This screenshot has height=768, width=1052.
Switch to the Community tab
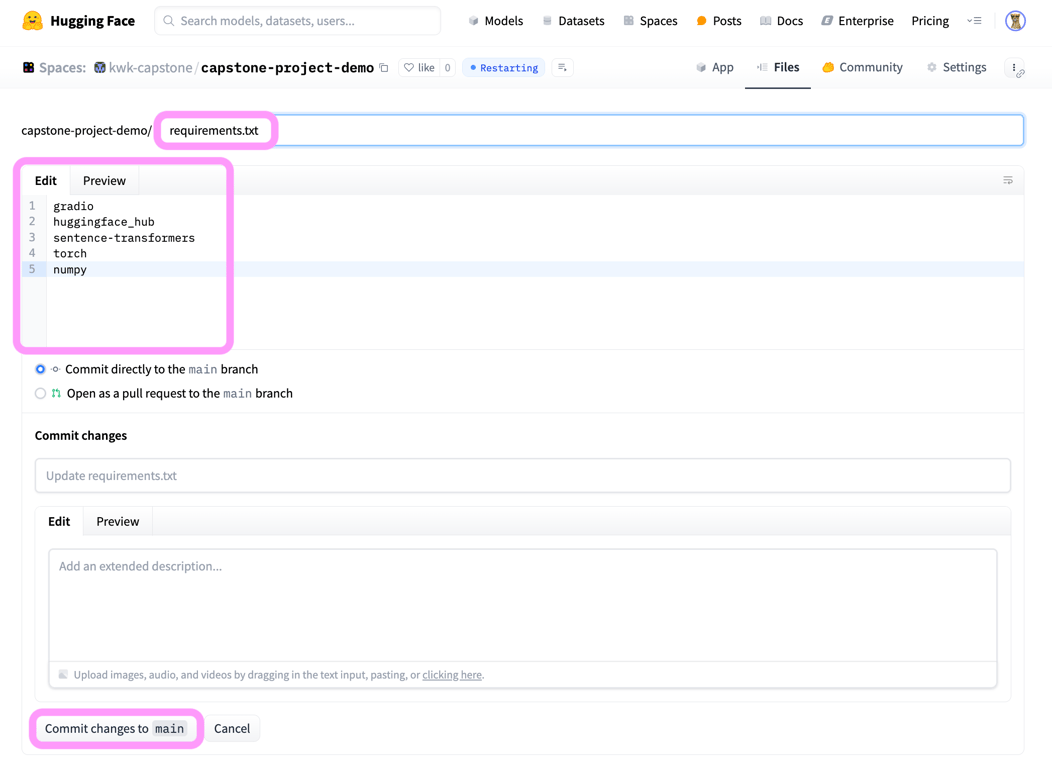[862, 67]
